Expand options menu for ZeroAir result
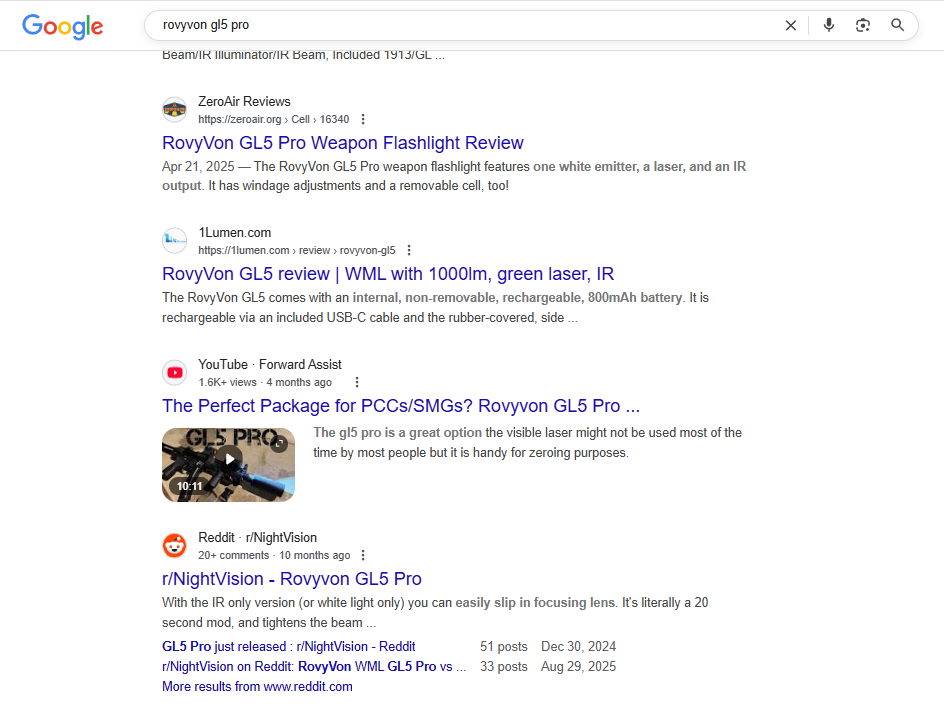The image size is (944, 723). 362,119
